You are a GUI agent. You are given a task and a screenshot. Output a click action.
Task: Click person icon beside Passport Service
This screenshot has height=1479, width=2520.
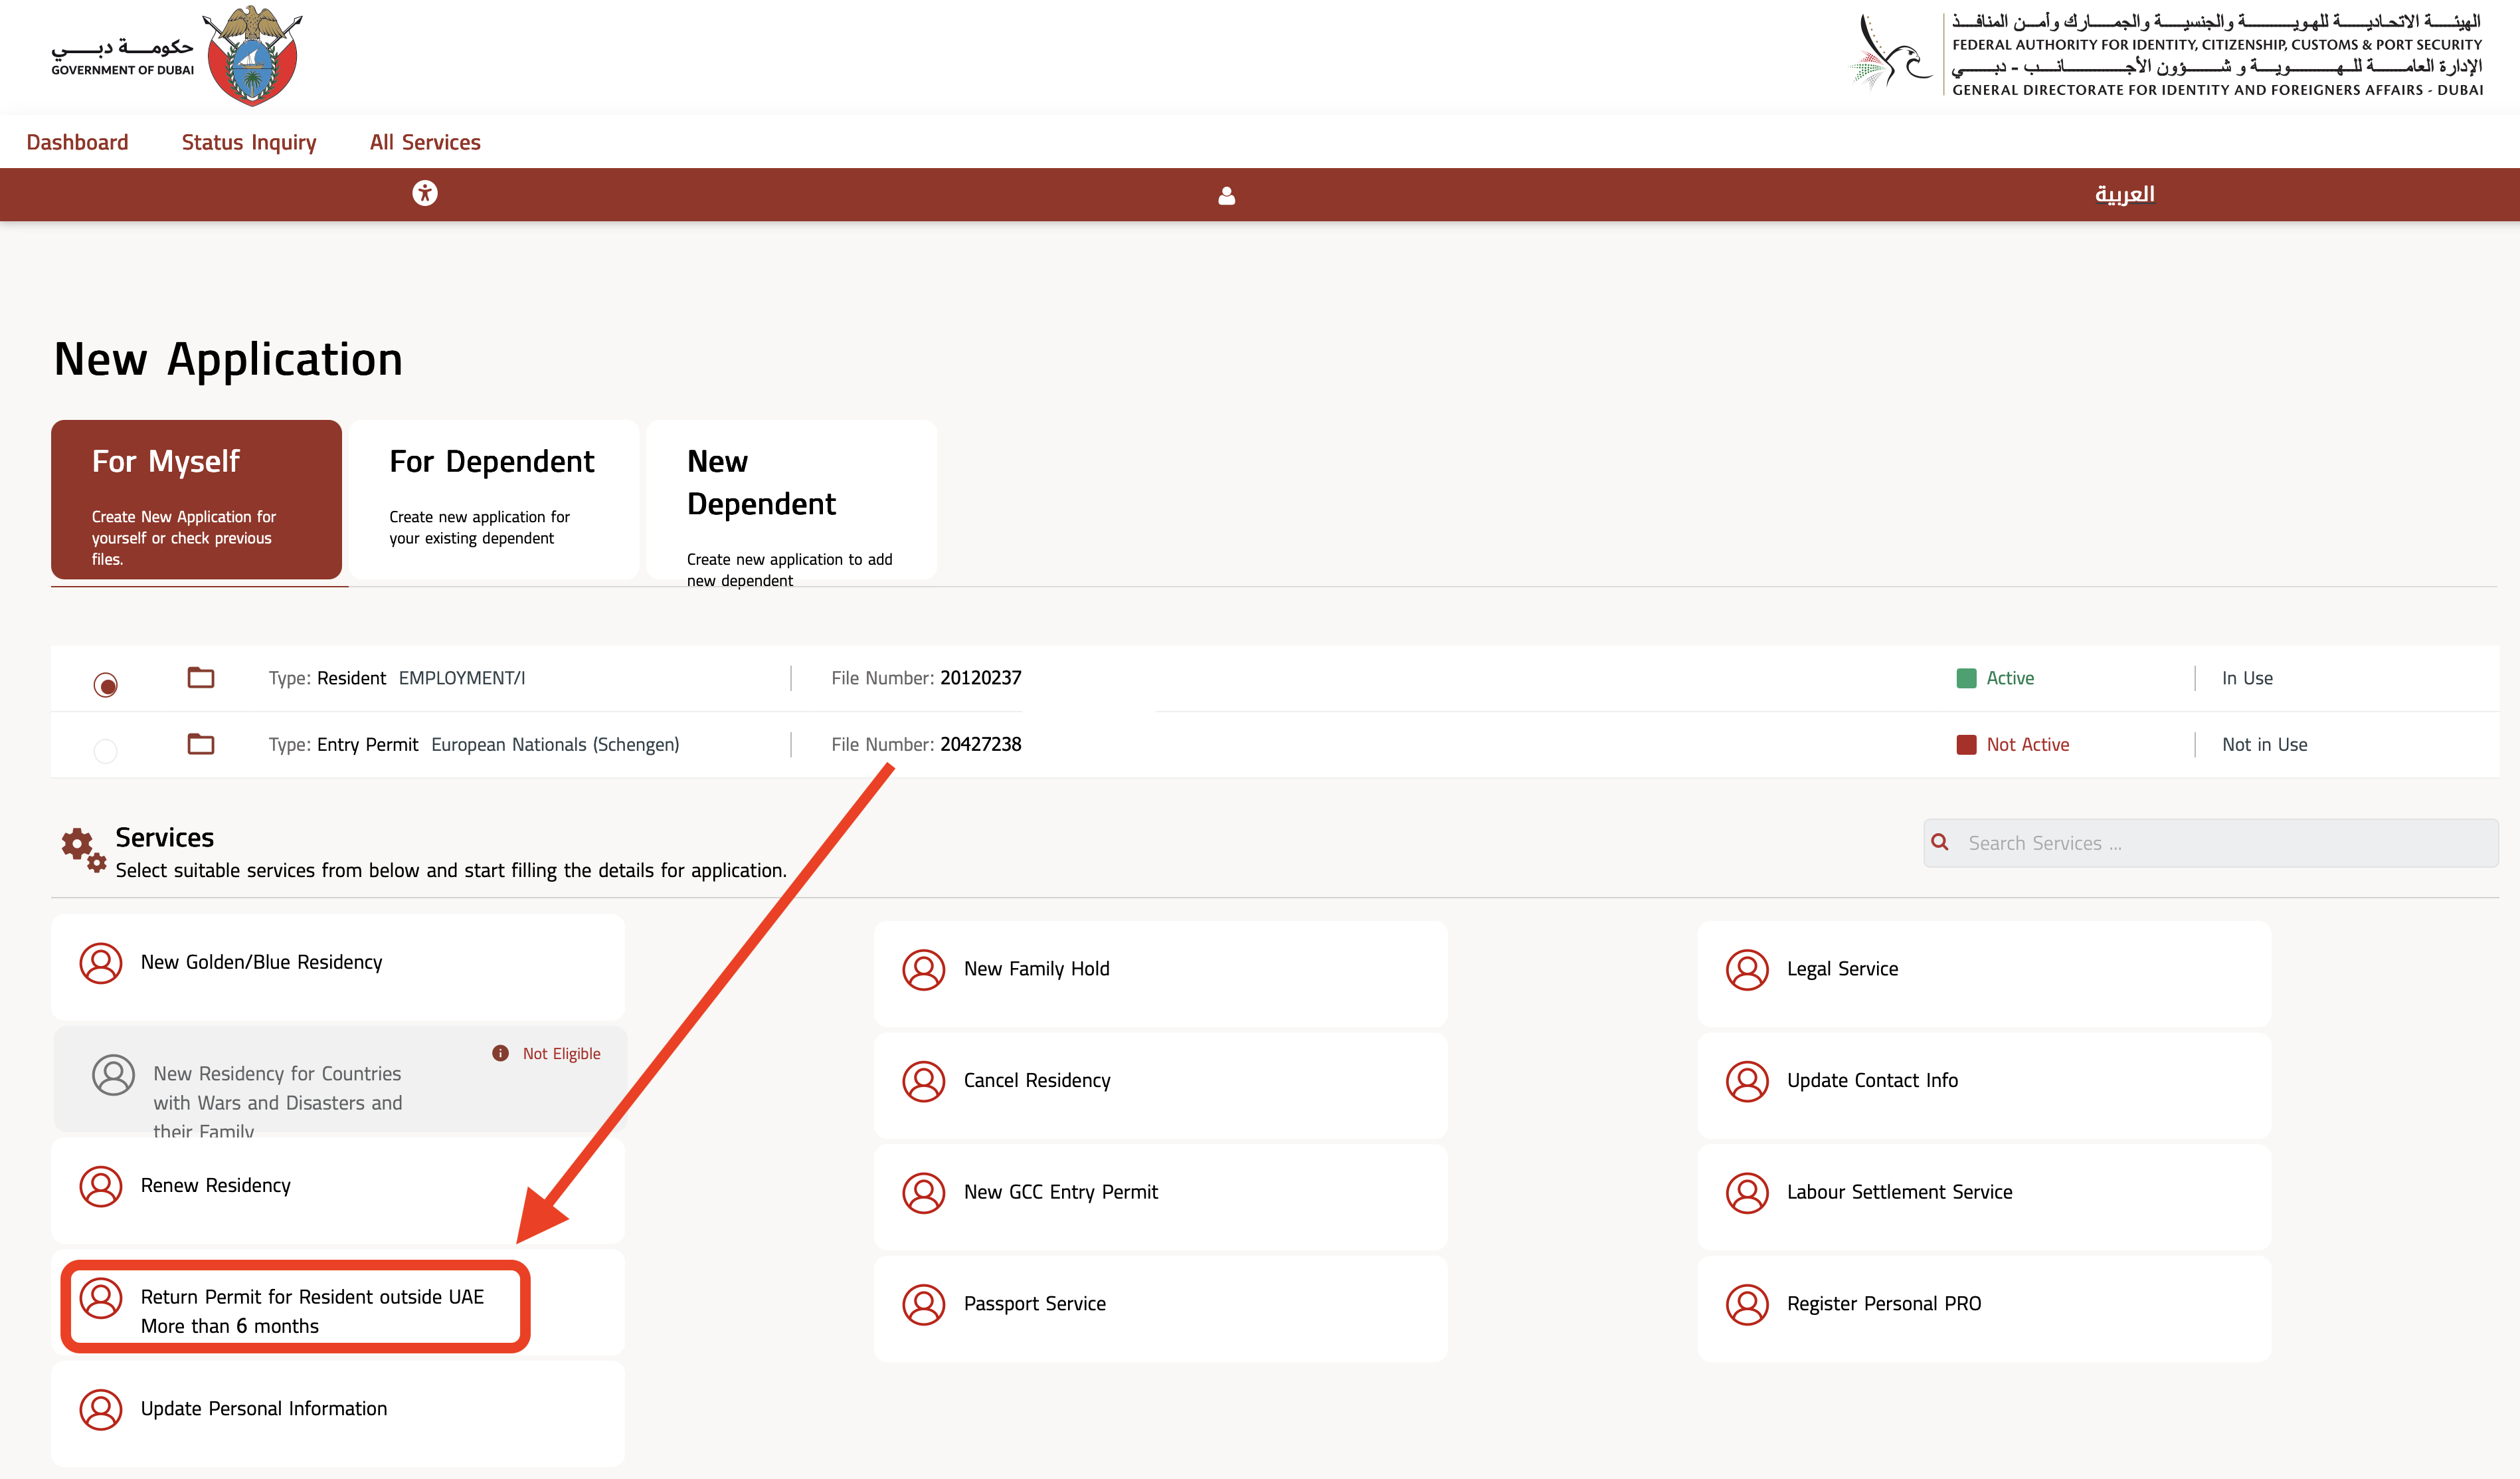(x=924, y=1304)
